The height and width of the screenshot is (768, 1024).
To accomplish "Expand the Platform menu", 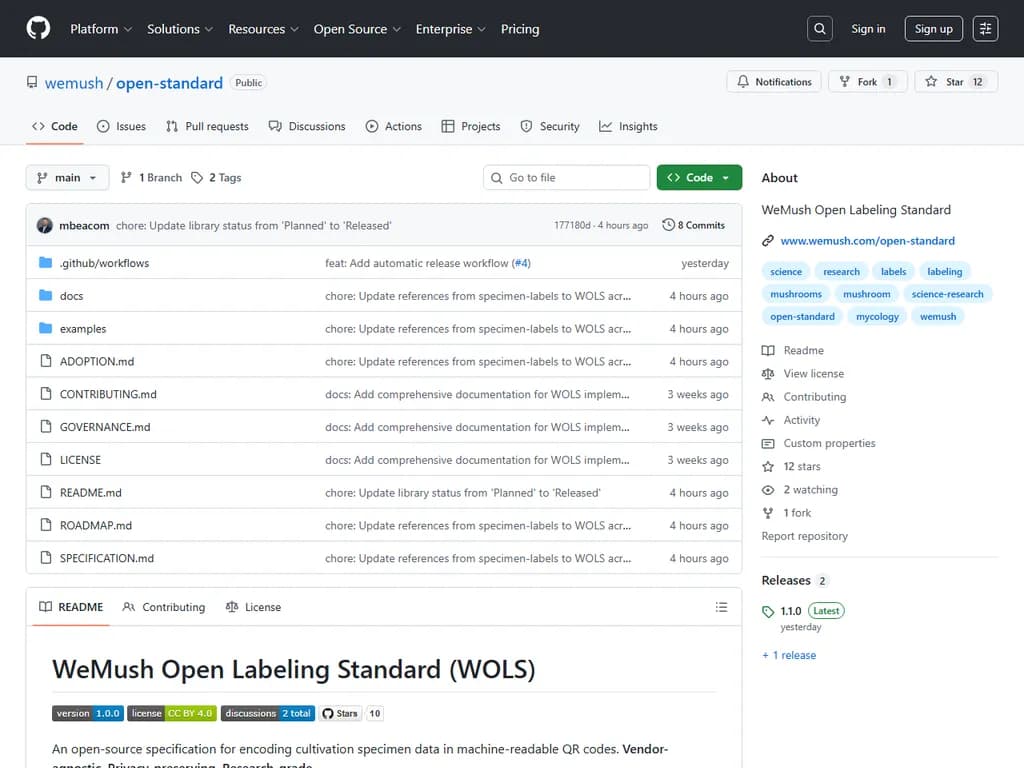I will click(101, 29).
